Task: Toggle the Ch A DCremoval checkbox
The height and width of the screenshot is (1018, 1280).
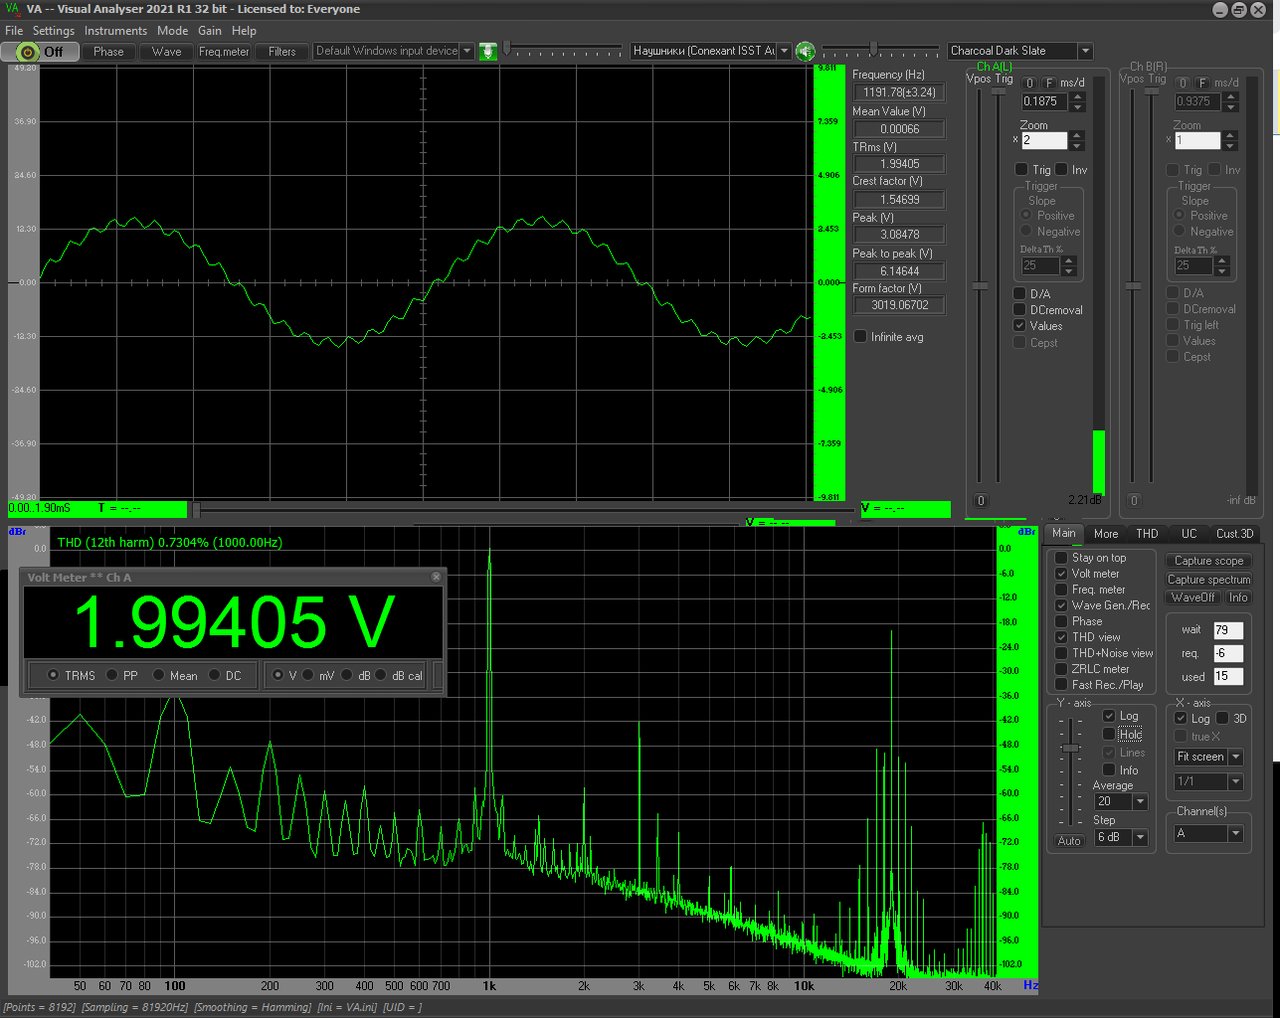Action: tap(1020, 310)
